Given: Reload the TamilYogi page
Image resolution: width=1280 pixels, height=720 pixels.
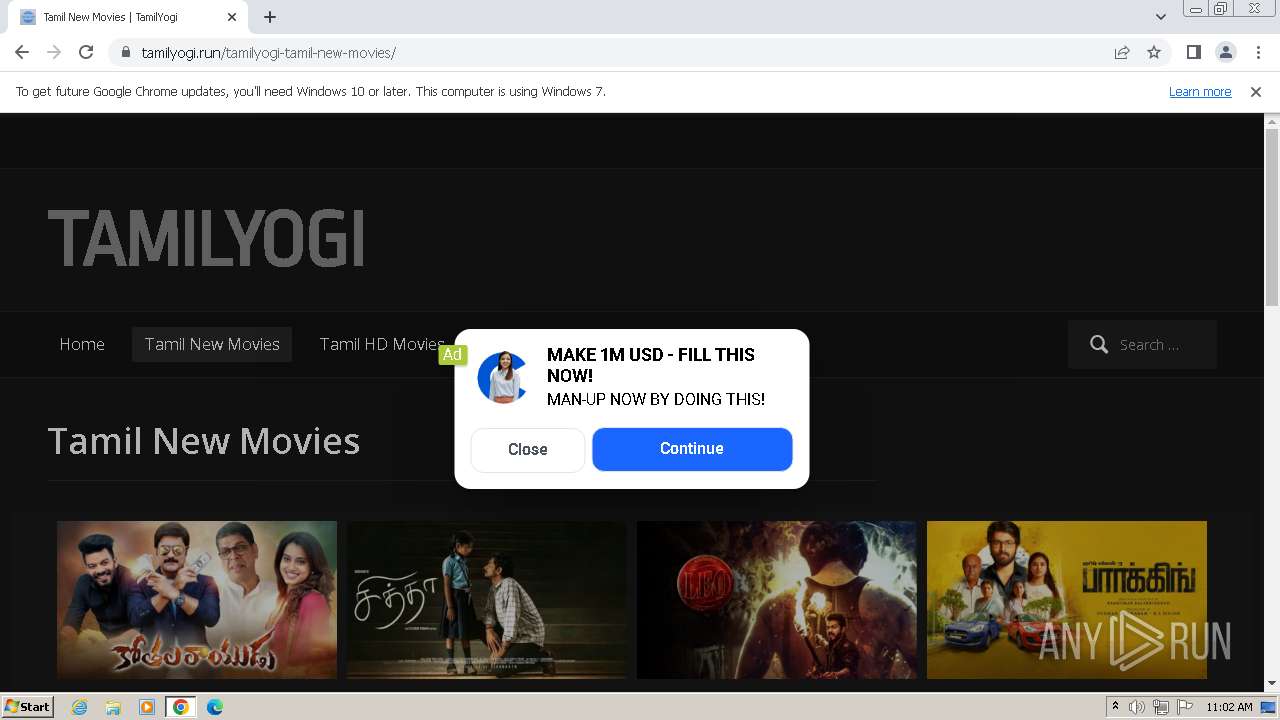Looking at the screenshot, I should pos(86,52).
